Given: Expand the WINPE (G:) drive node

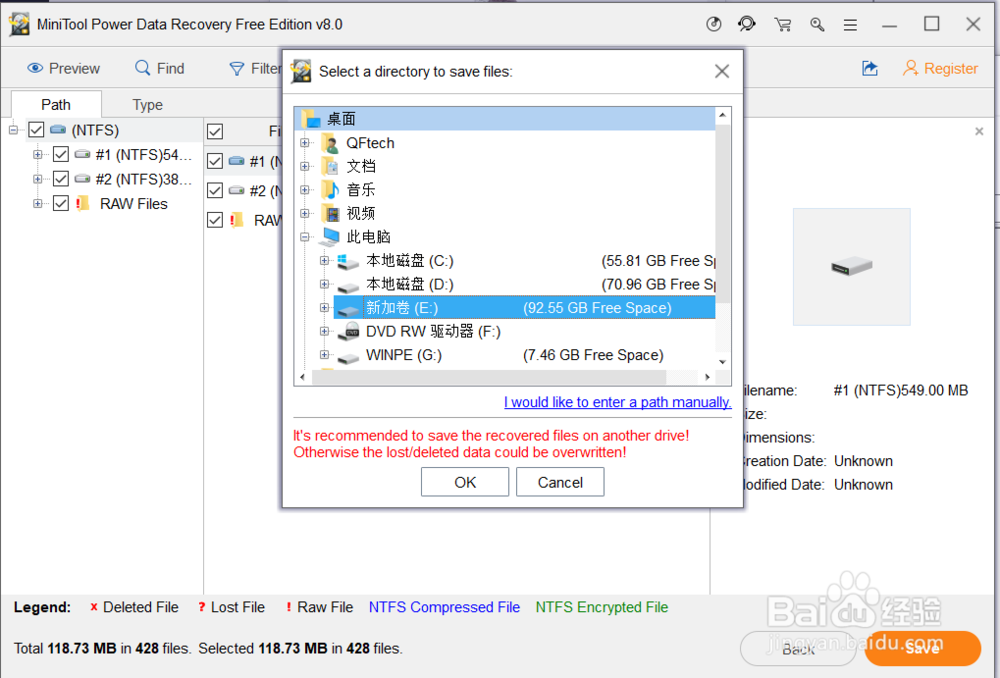Looking at the screenshot, I should (325, 355).
